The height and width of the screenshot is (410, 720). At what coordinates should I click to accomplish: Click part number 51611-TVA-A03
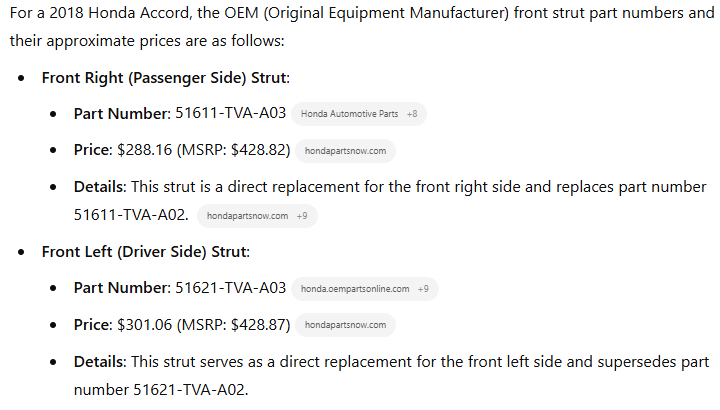[230, 114]
